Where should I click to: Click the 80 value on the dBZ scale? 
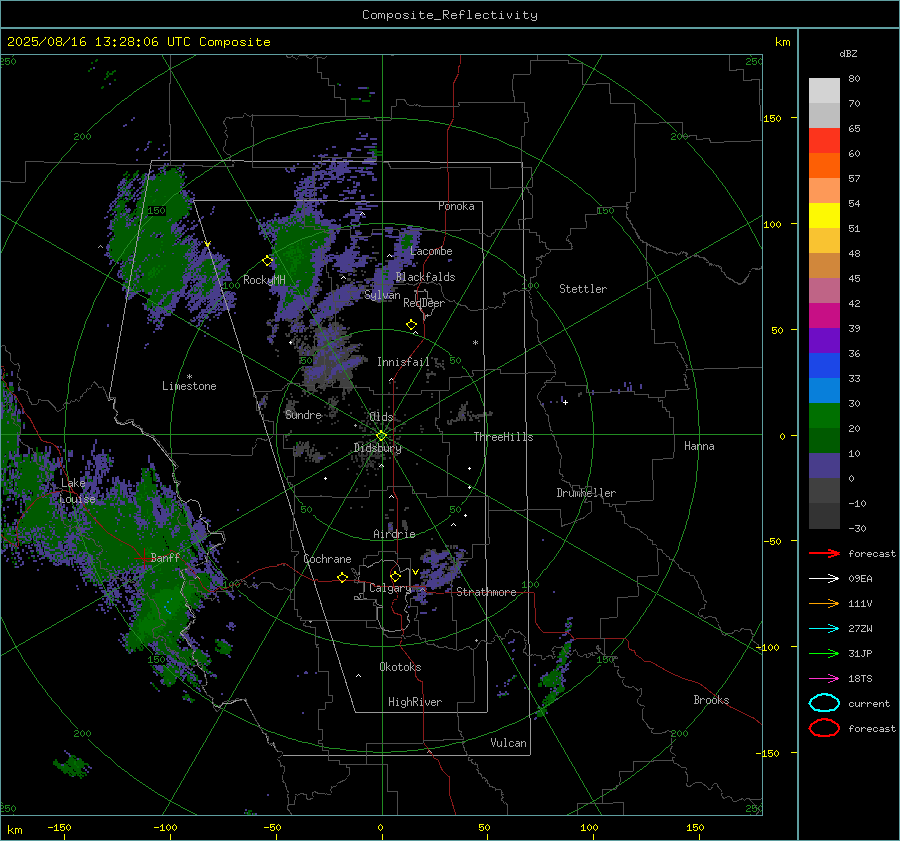tap(854, 79)
